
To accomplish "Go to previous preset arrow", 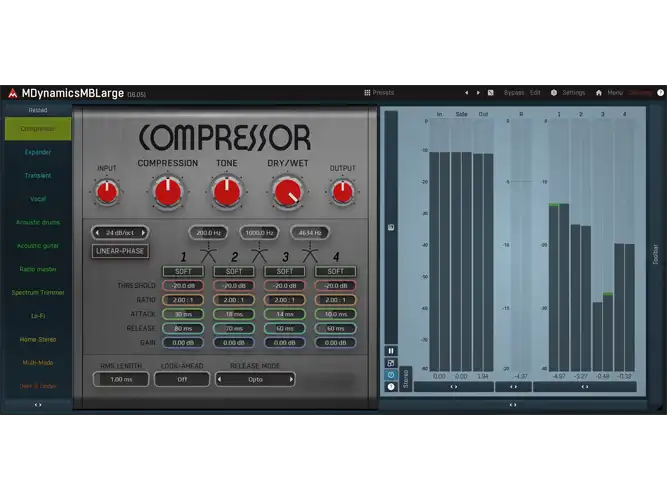I will tap(467, 92).
